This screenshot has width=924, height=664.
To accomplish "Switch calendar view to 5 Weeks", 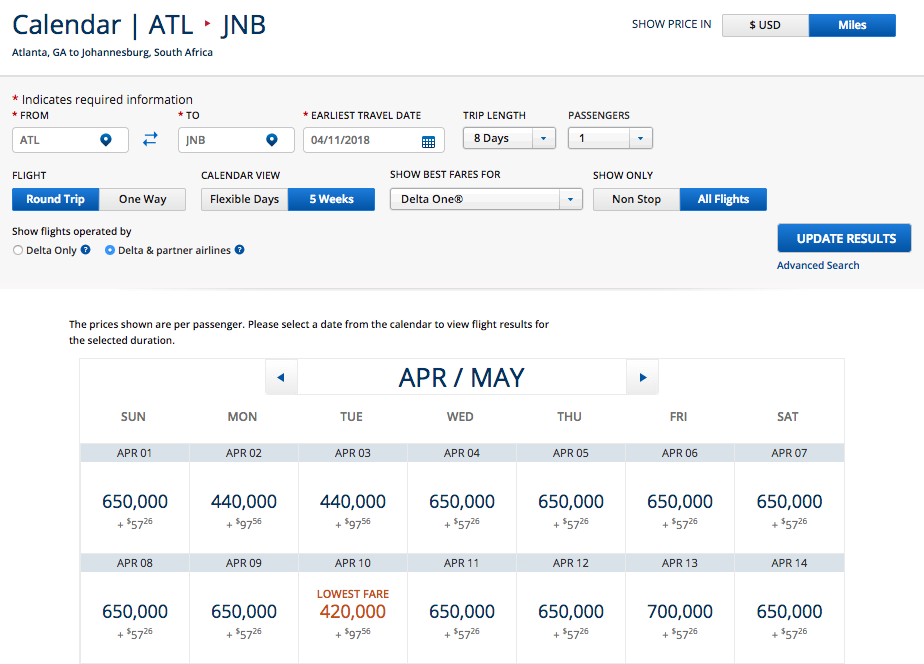I will click(331, 199).
